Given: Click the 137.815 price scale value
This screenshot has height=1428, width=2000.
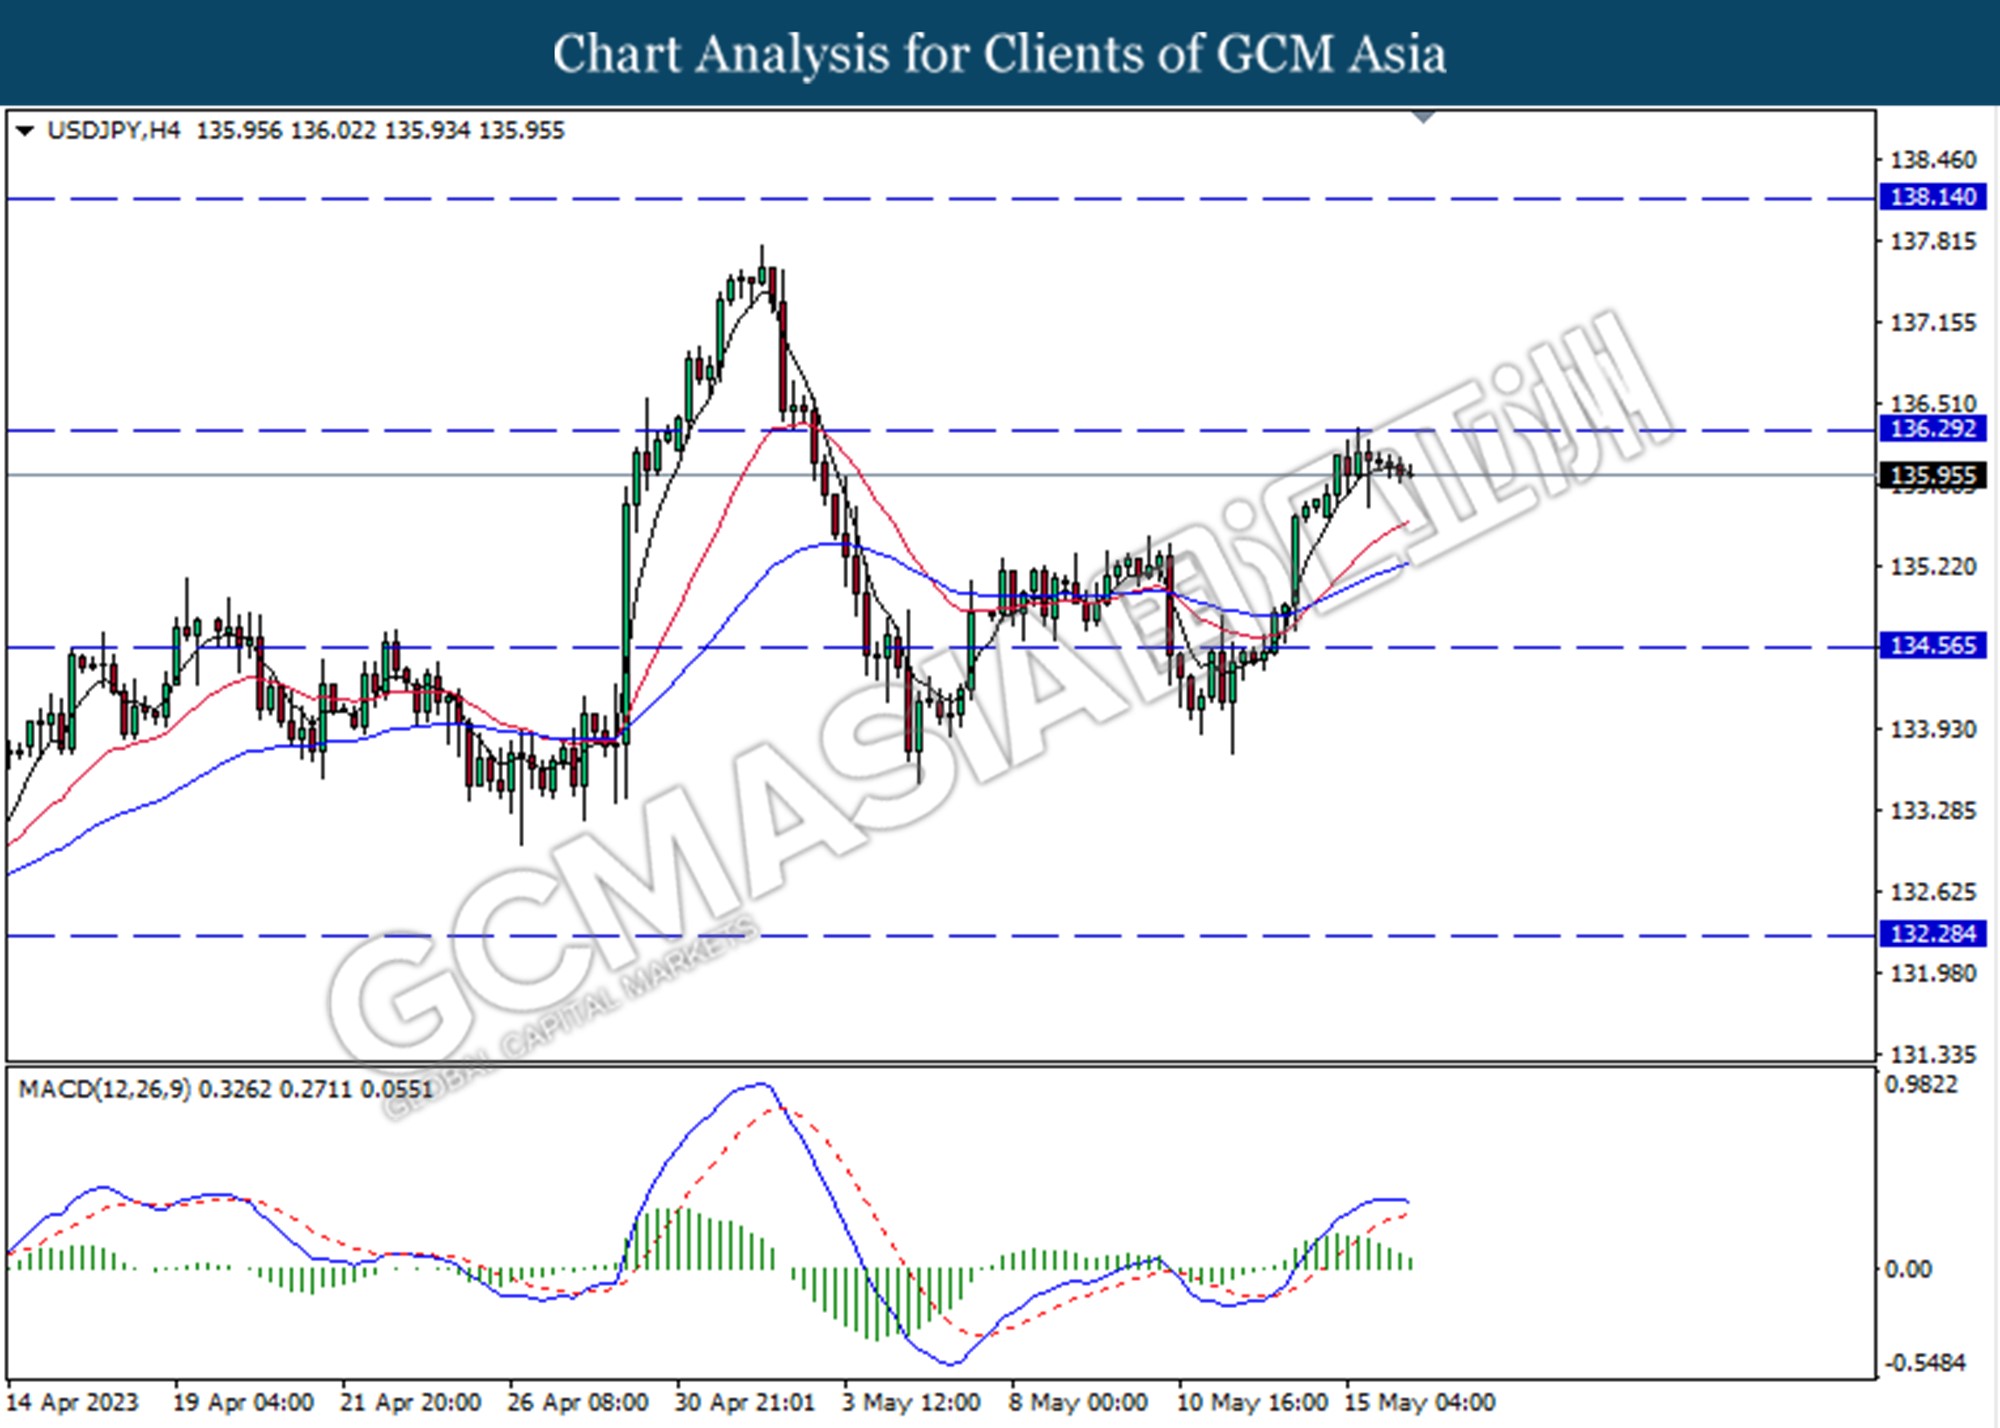Looking at the screenshot, I should pos(1933,241).
